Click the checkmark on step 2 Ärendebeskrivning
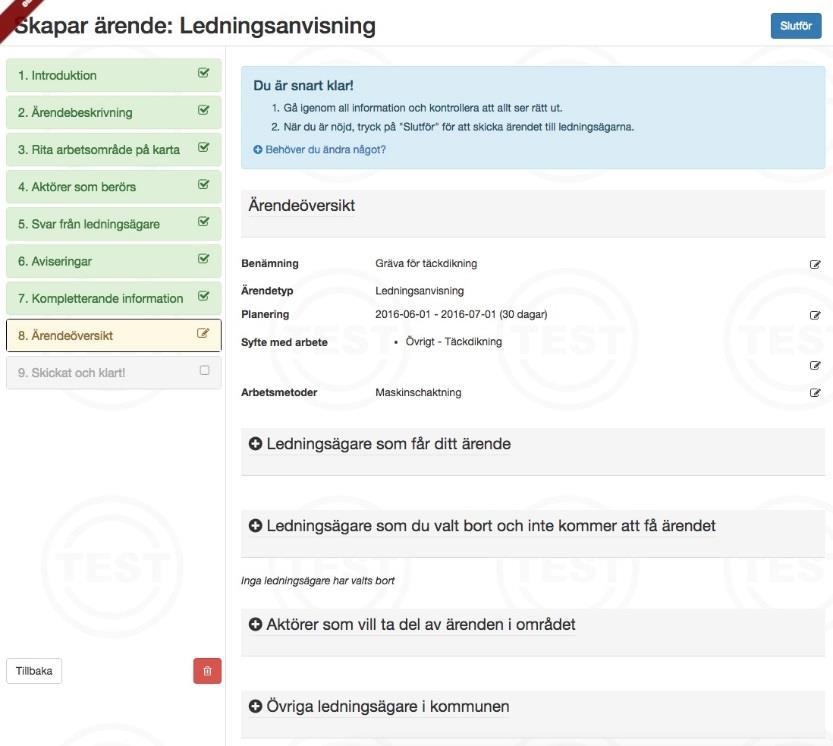833x746 pixels. [x=203, y=110]
